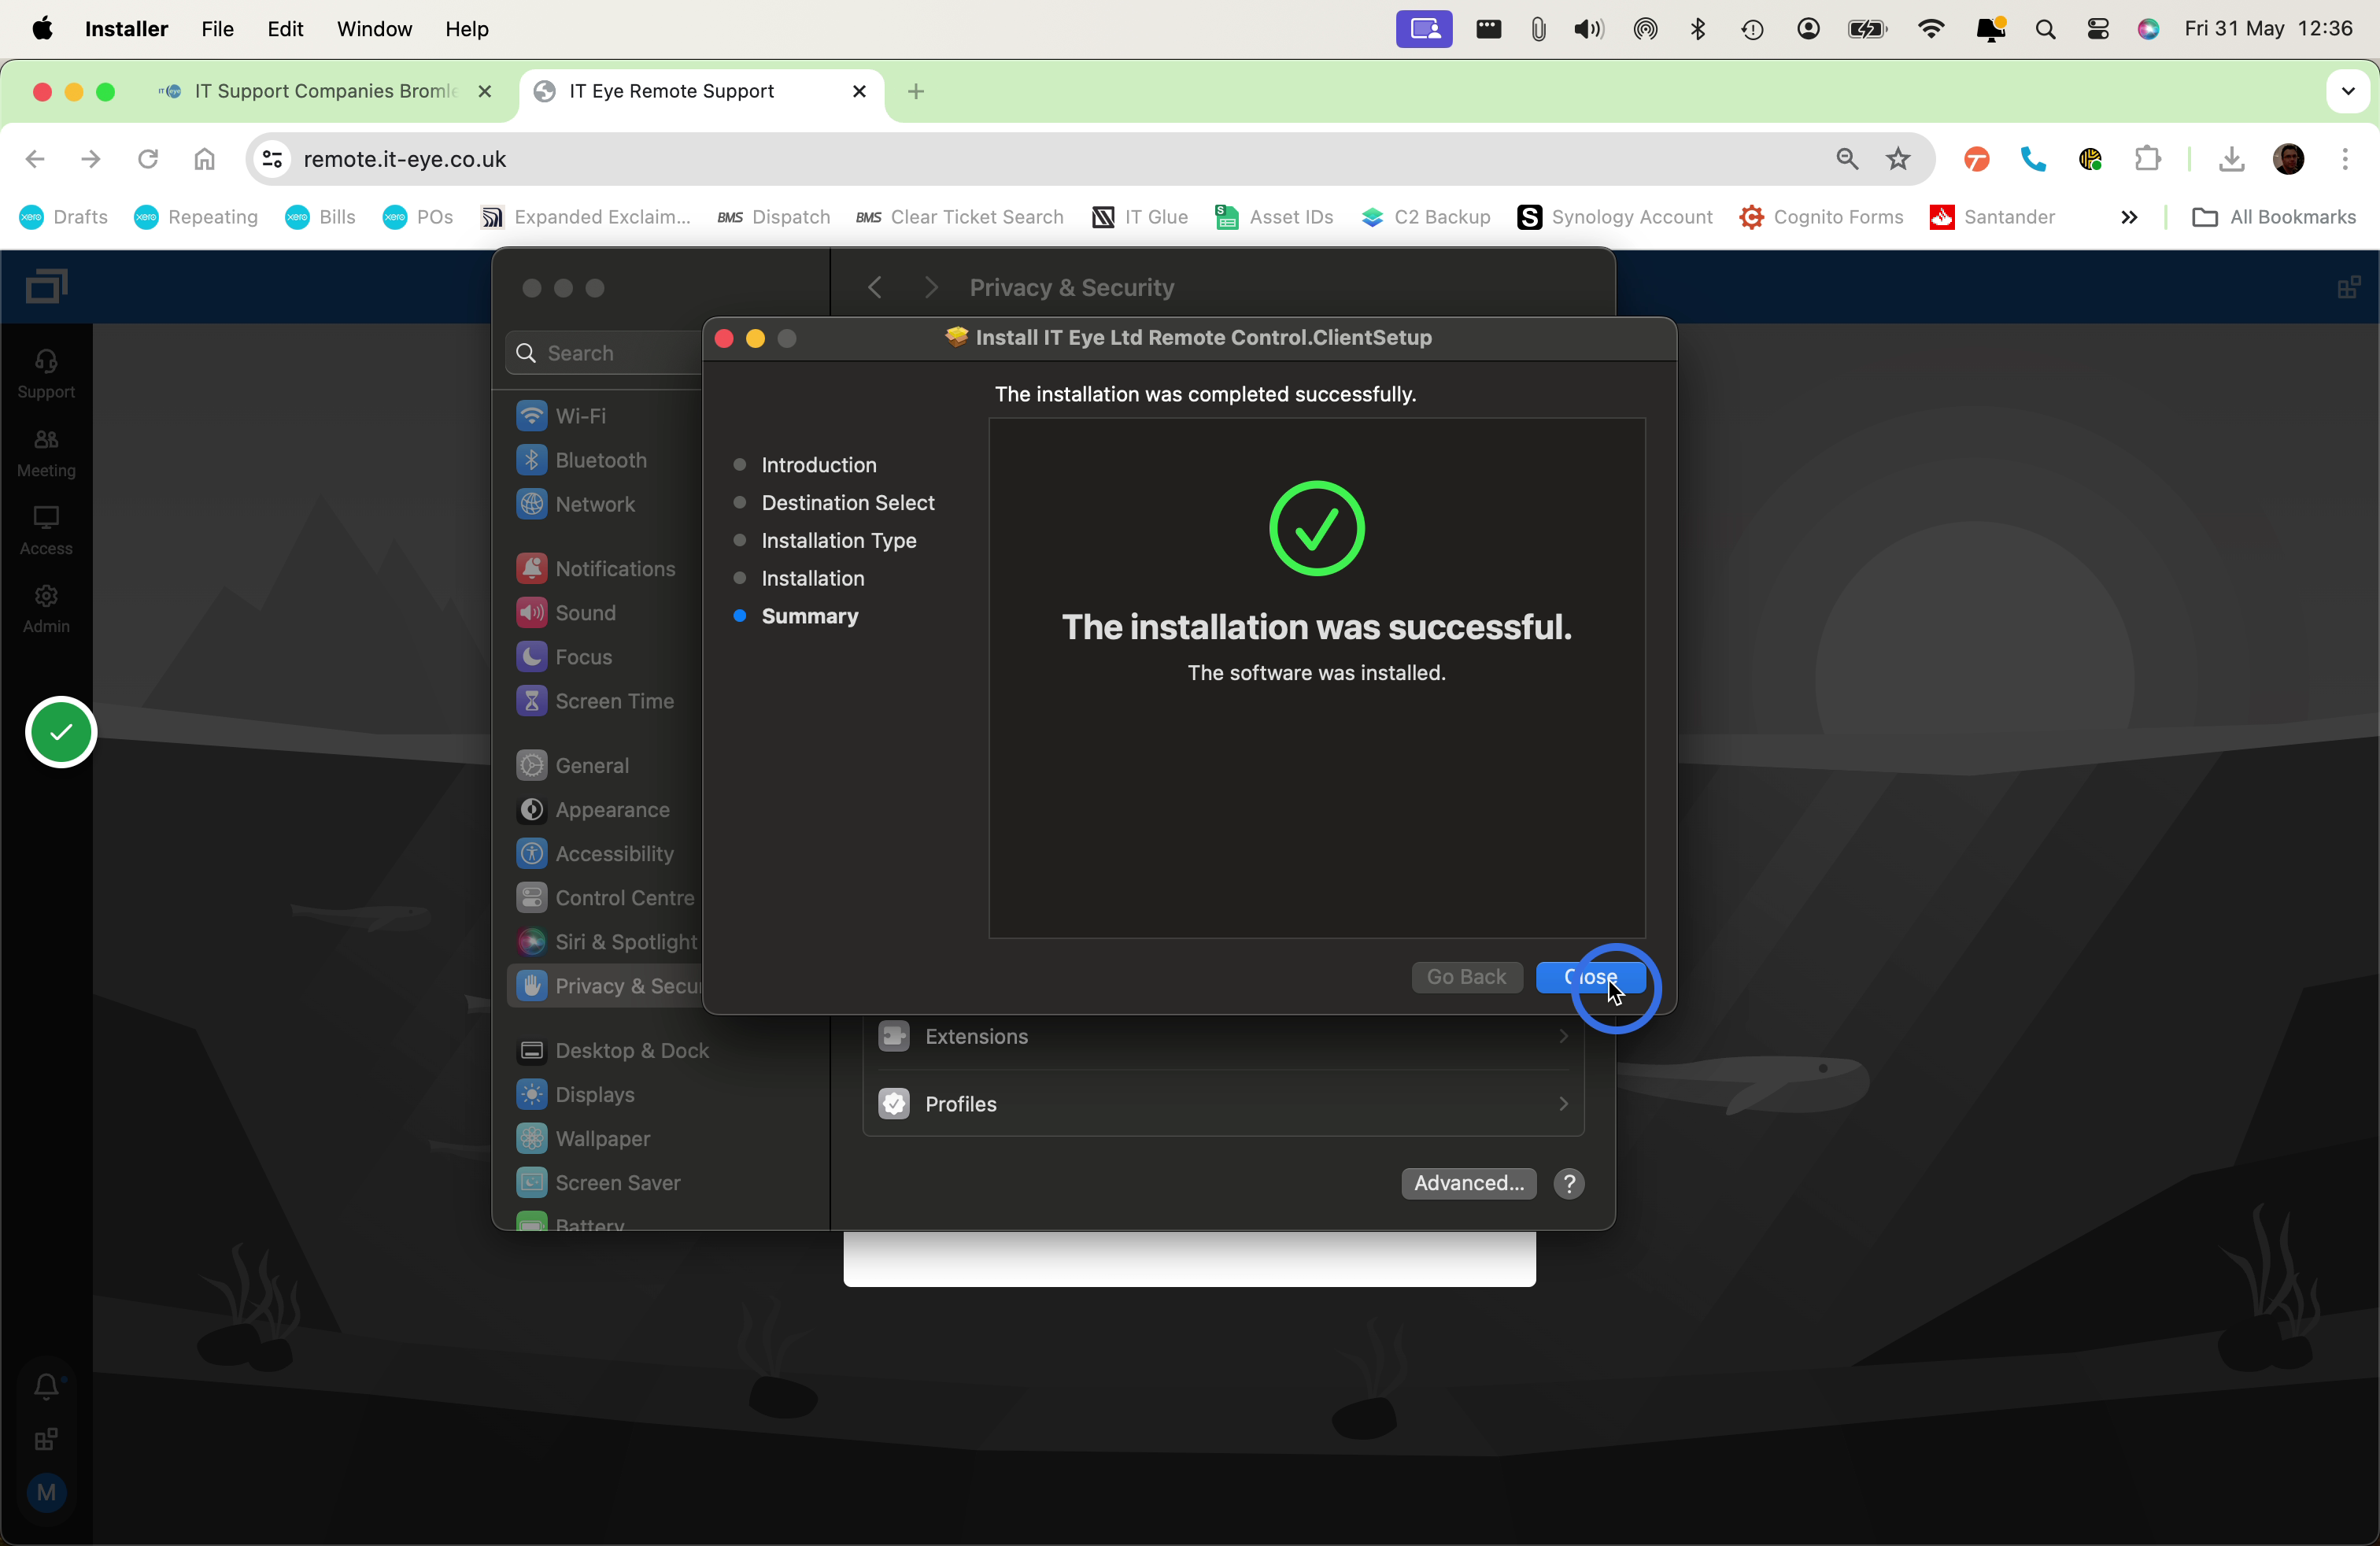Open a new Chrome tab with the plus button
The height and width of the screenshot is (1546, 2380).
(x=915, y=91)
